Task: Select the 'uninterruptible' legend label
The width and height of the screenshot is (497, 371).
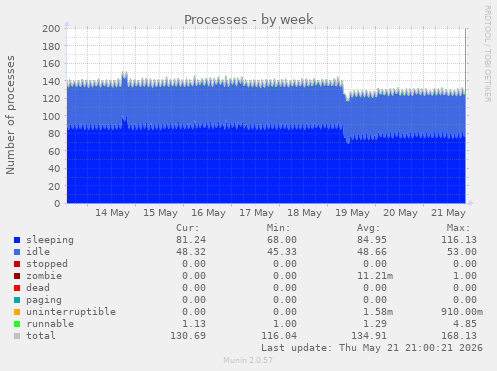Action: [x=71, y=312]
